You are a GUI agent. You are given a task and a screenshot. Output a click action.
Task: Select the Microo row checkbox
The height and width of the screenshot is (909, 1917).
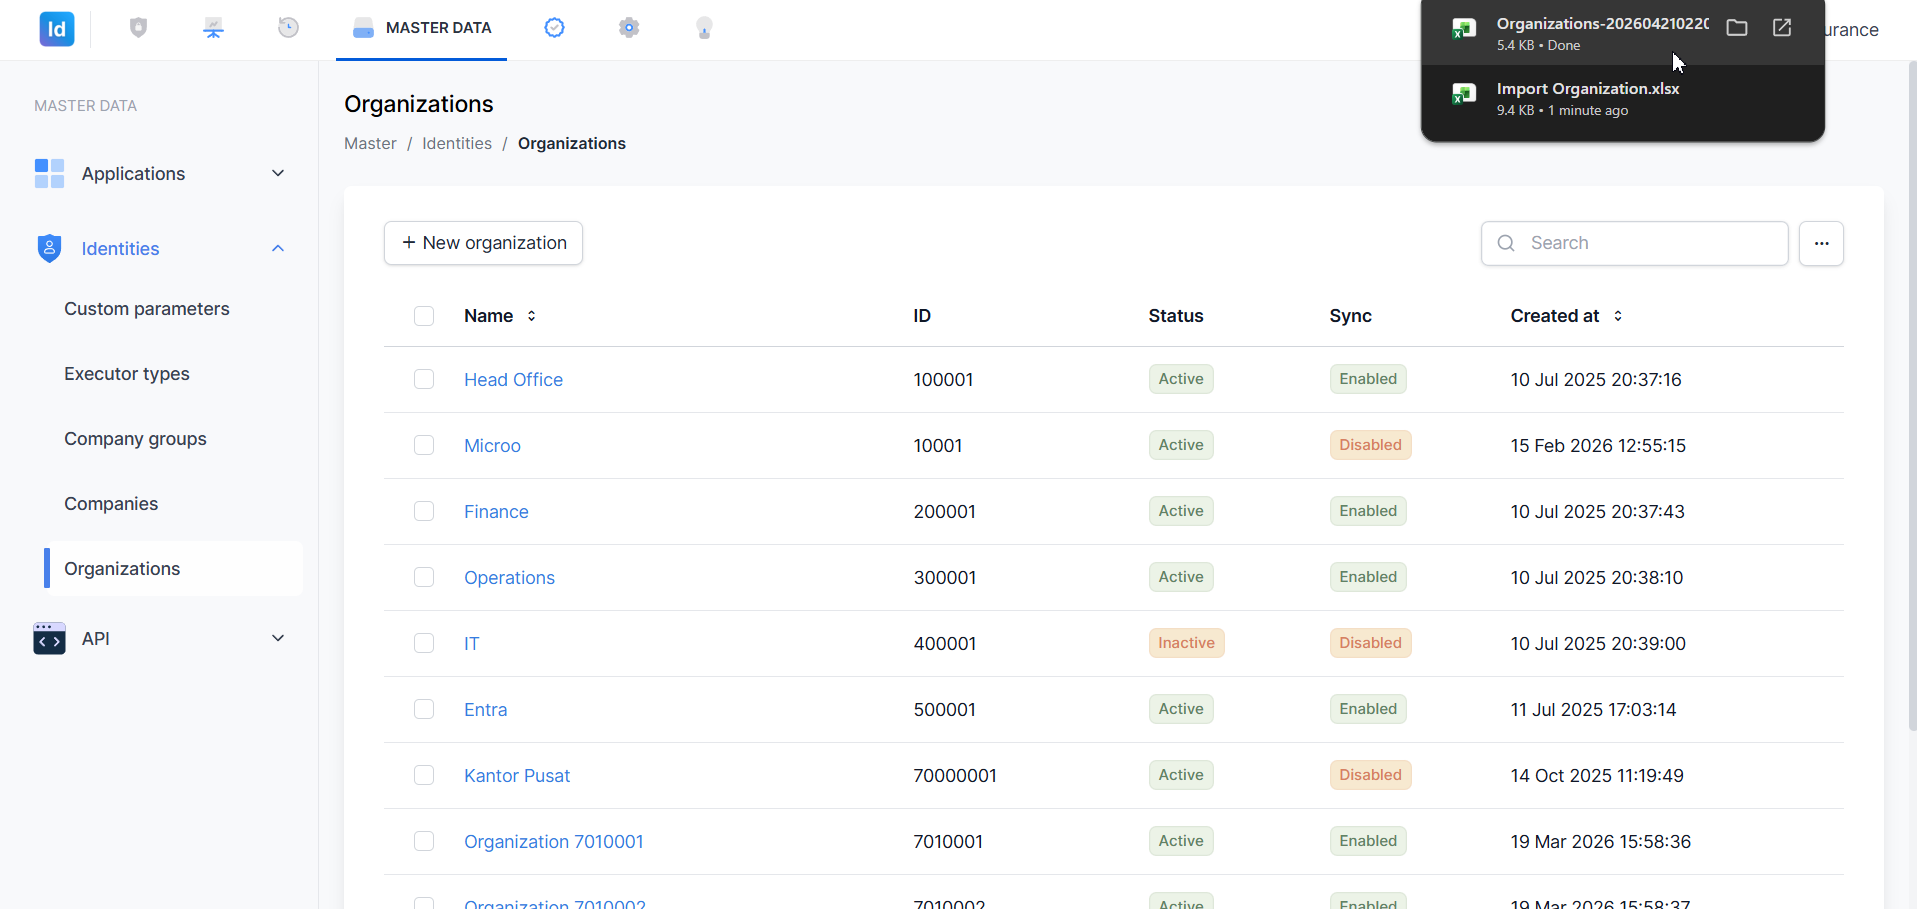(424, 445)
